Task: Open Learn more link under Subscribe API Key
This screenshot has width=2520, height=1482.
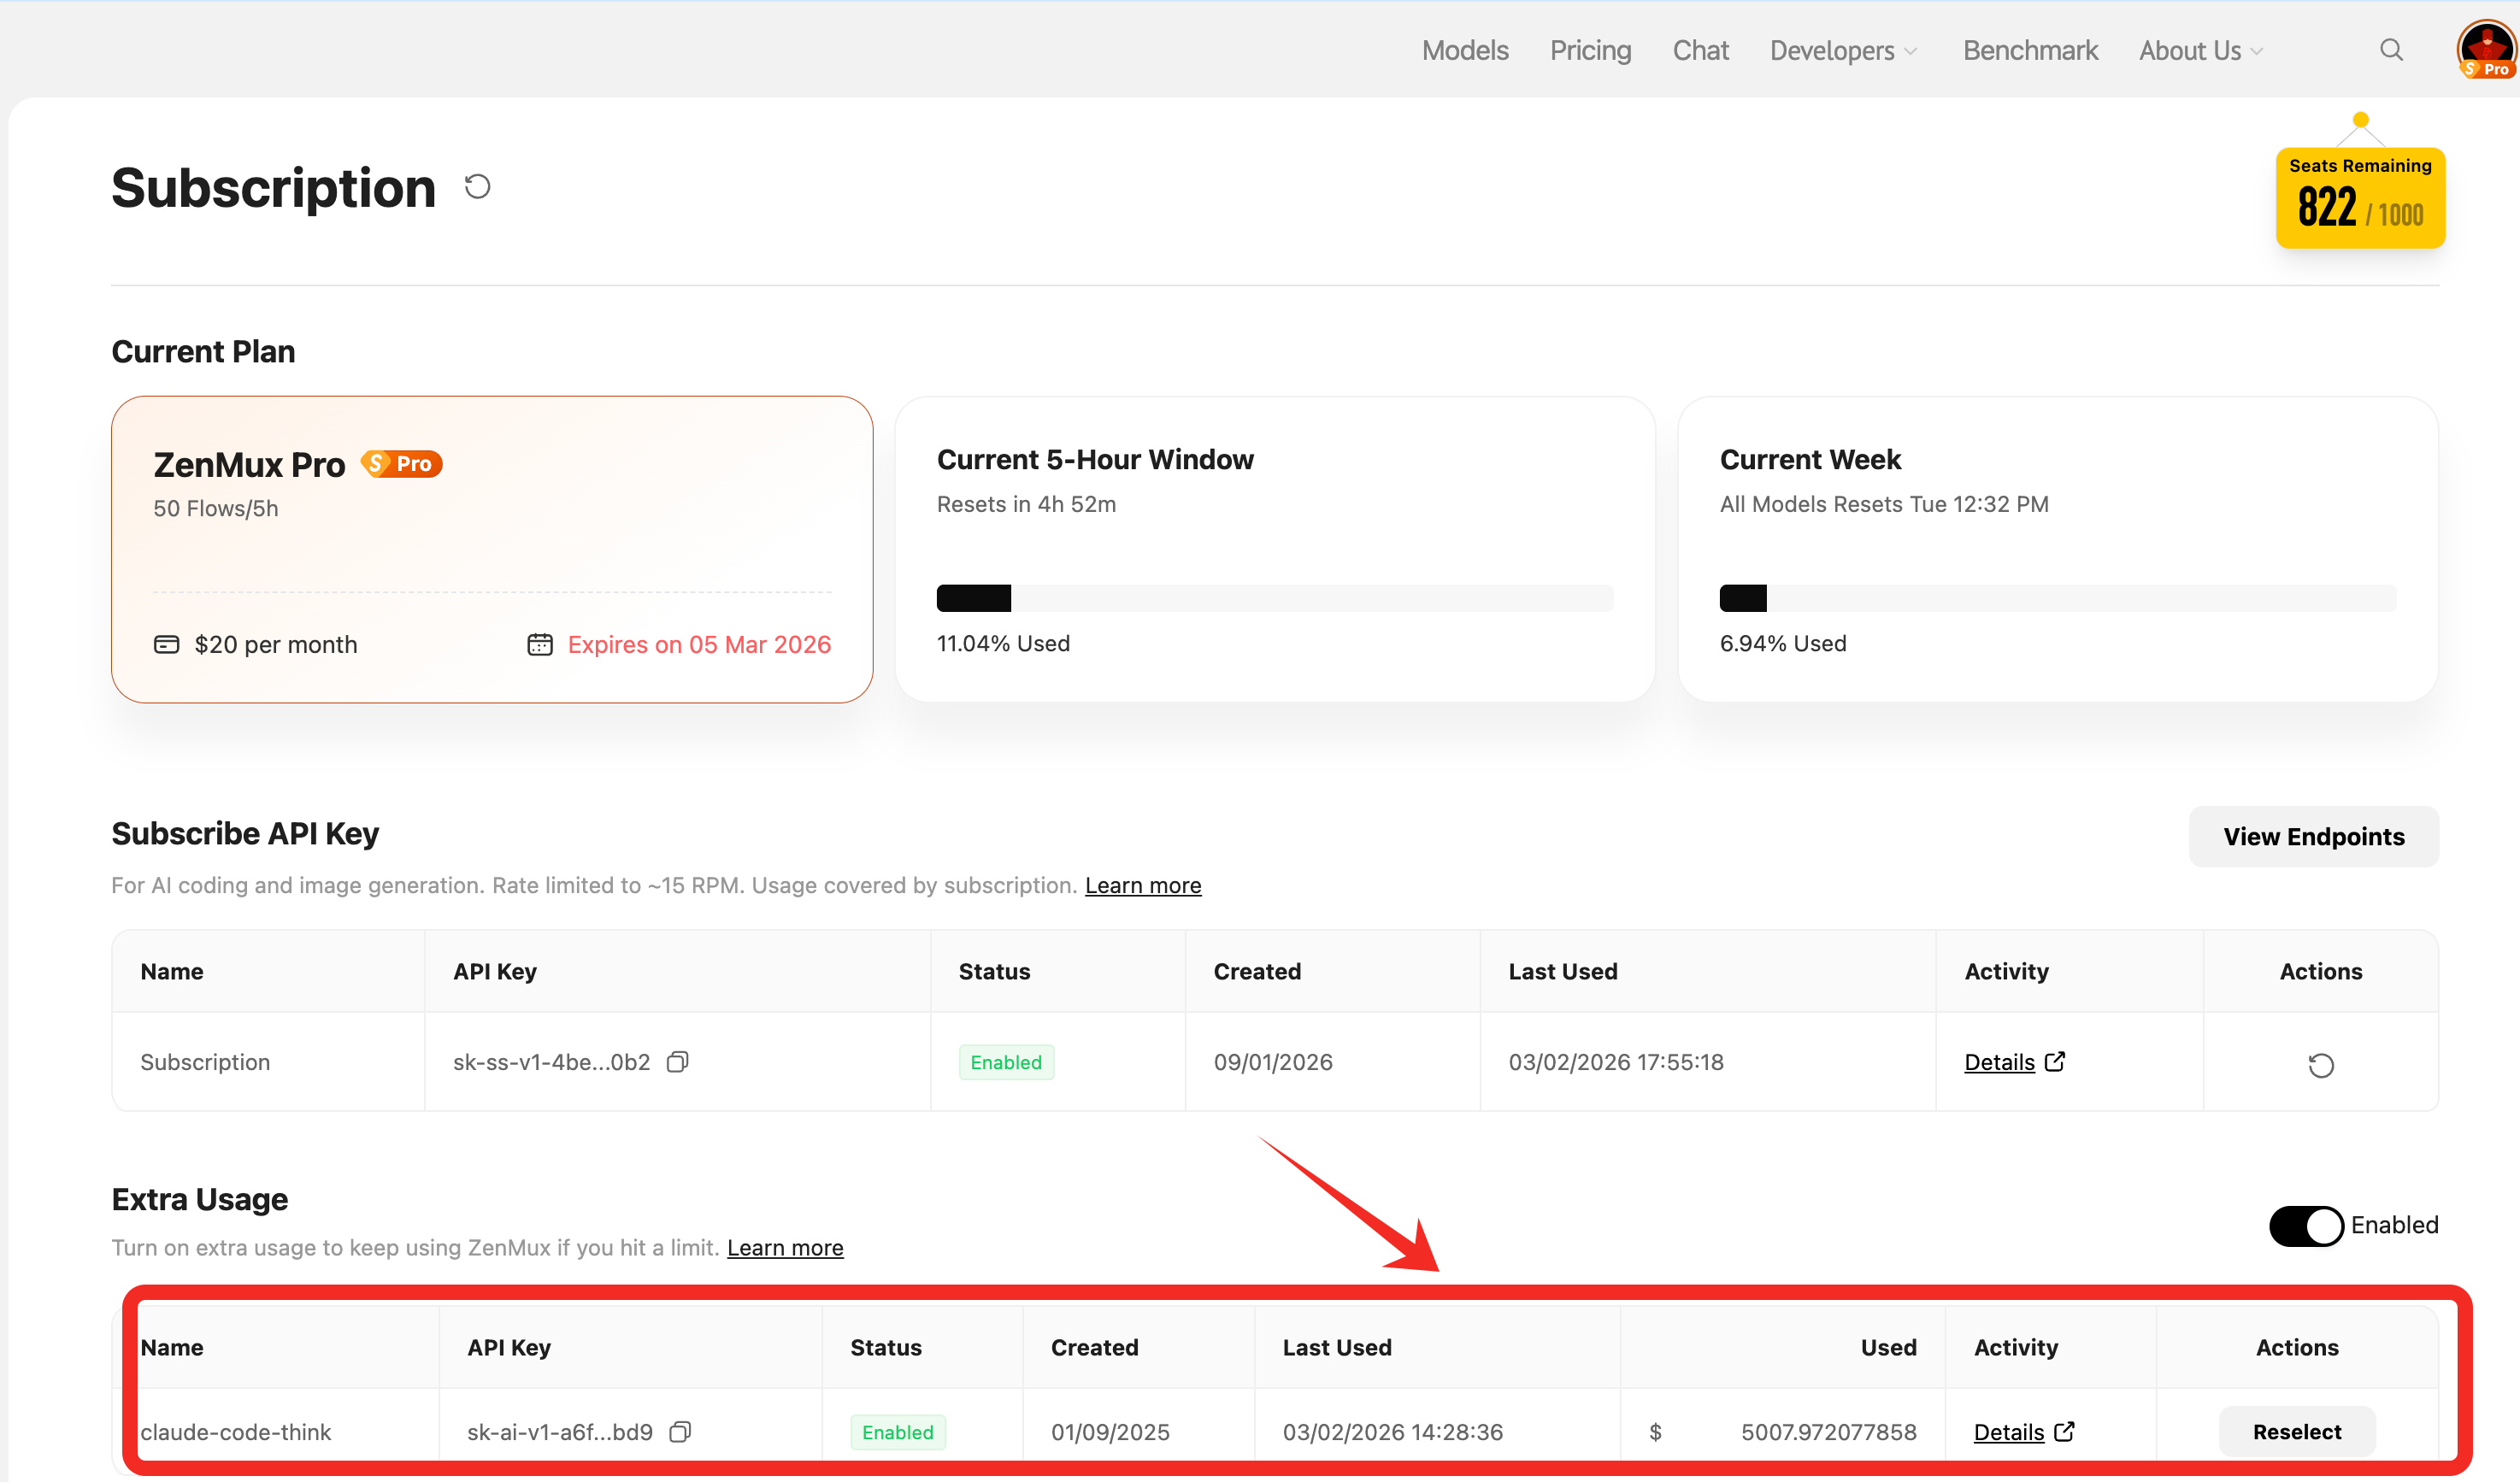Action: coord(1142,885)
